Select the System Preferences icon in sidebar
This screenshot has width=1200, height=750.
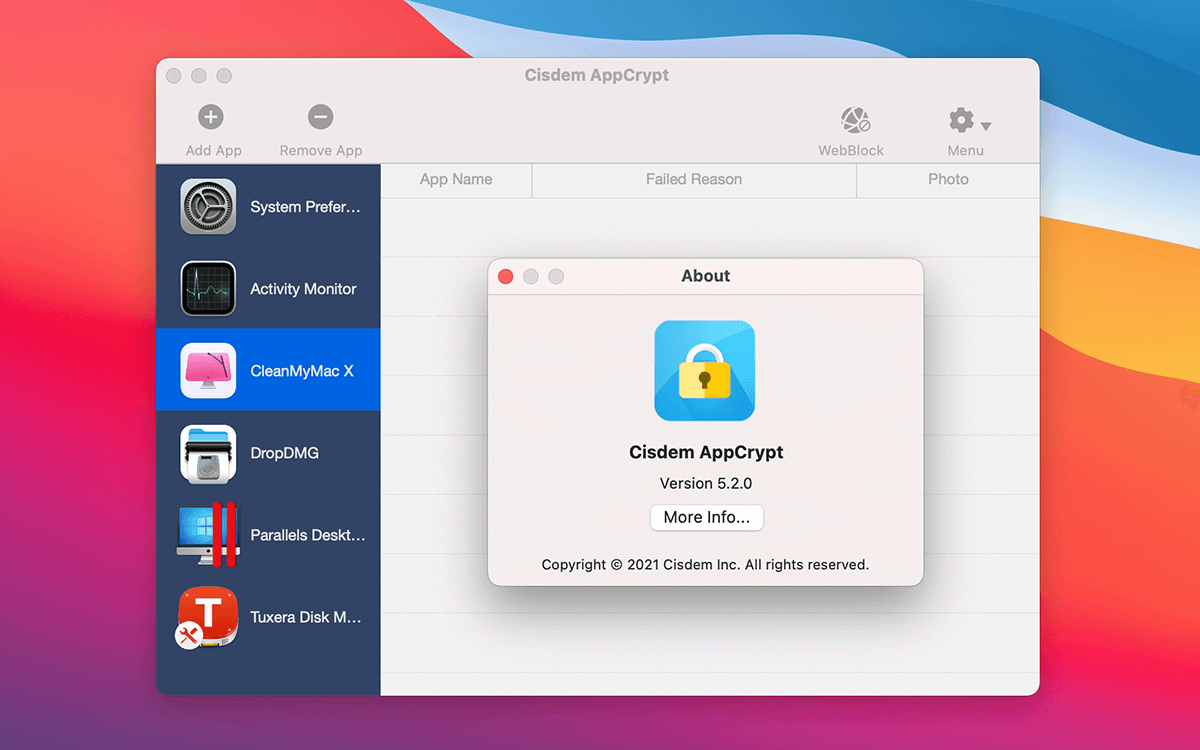208,207
